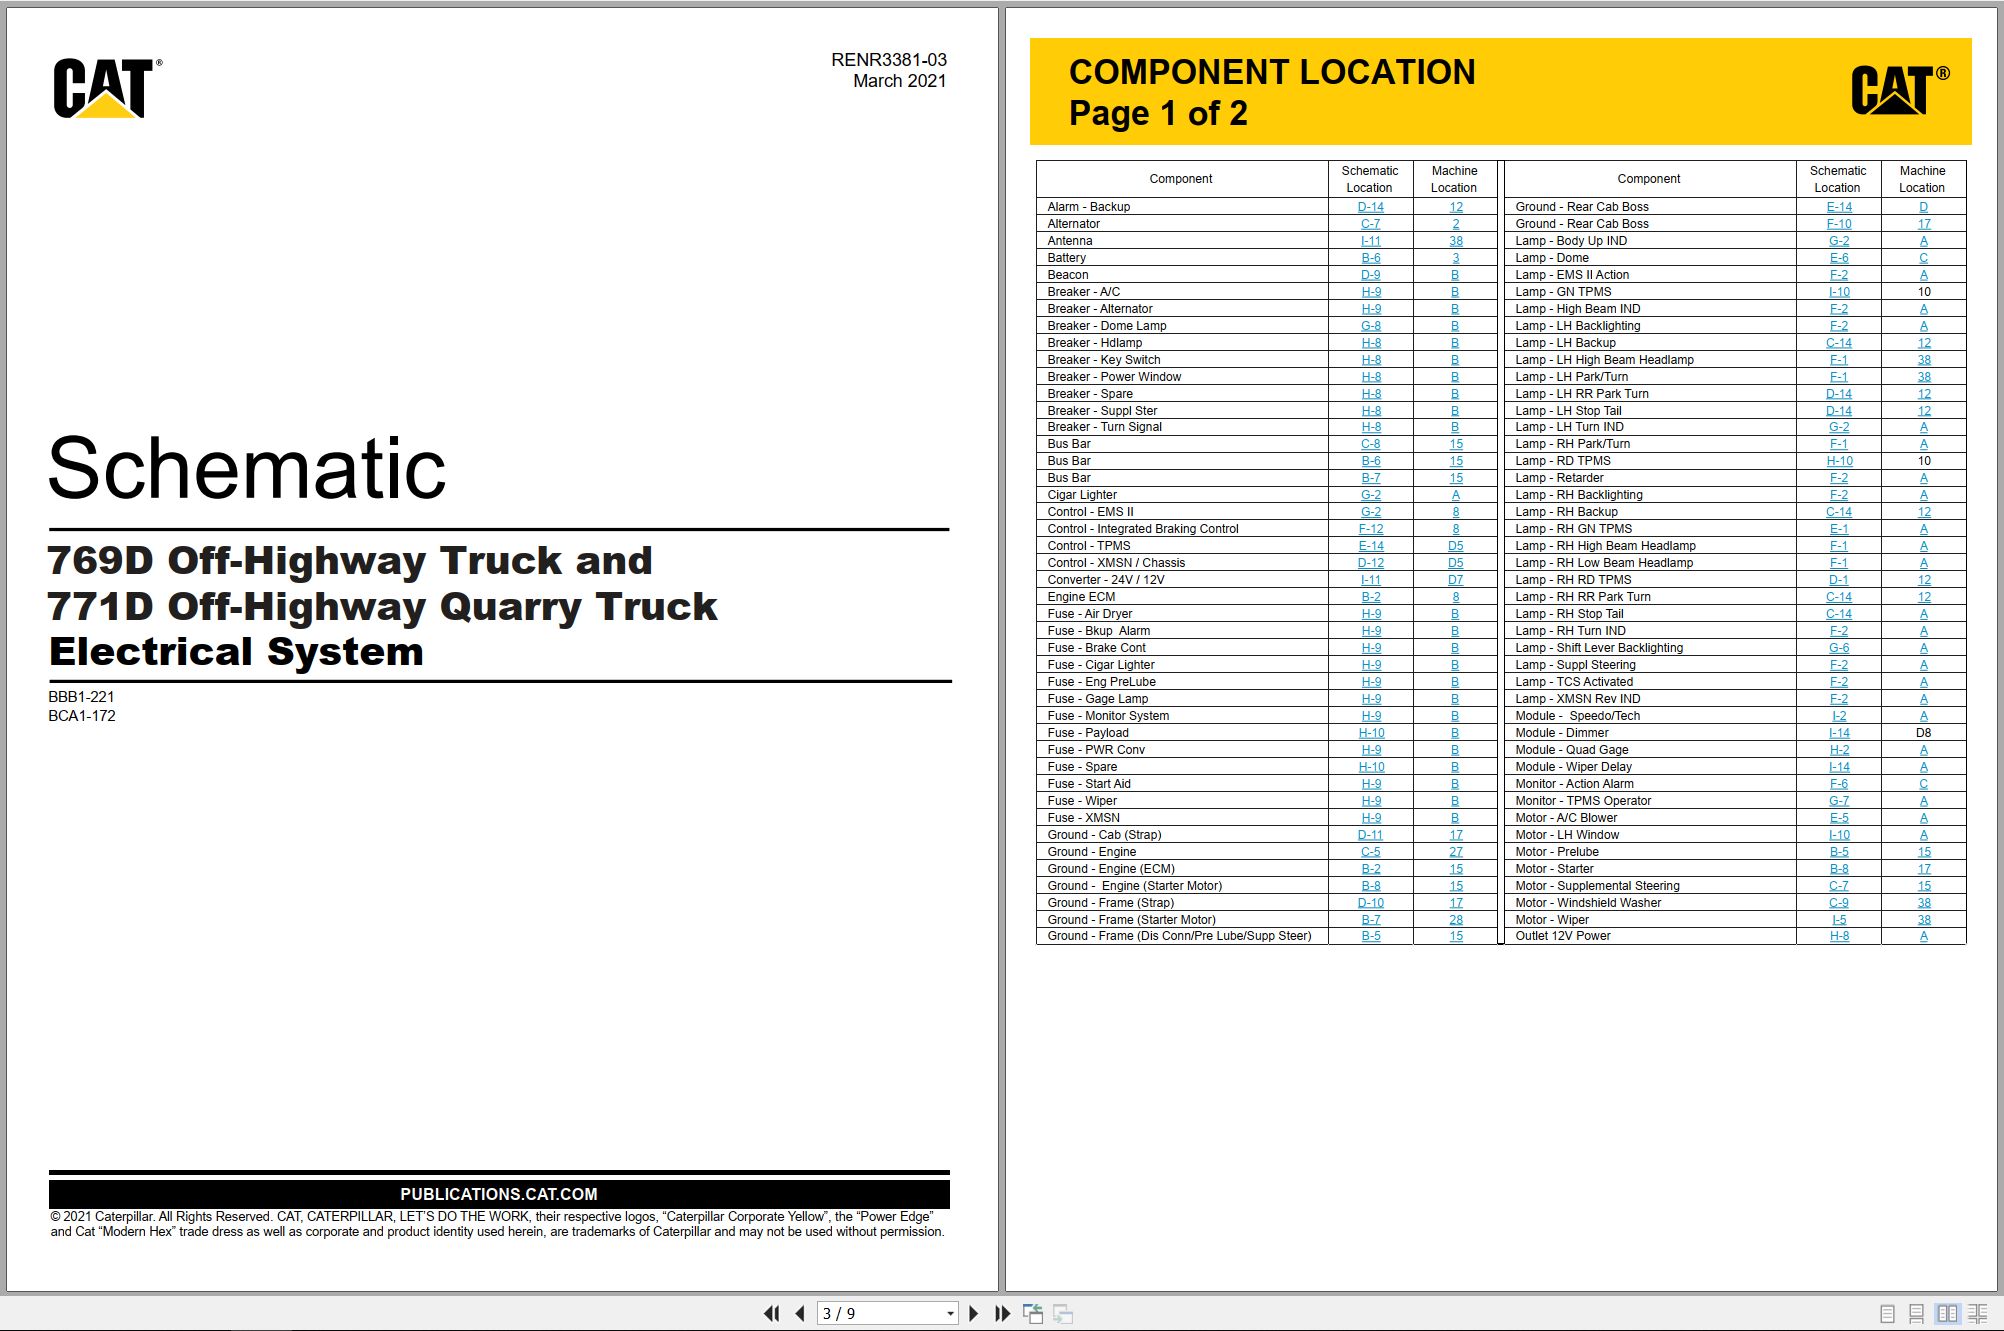Open the page number dropdown arrow
2004x1331 pixels.
[950, 1314]
